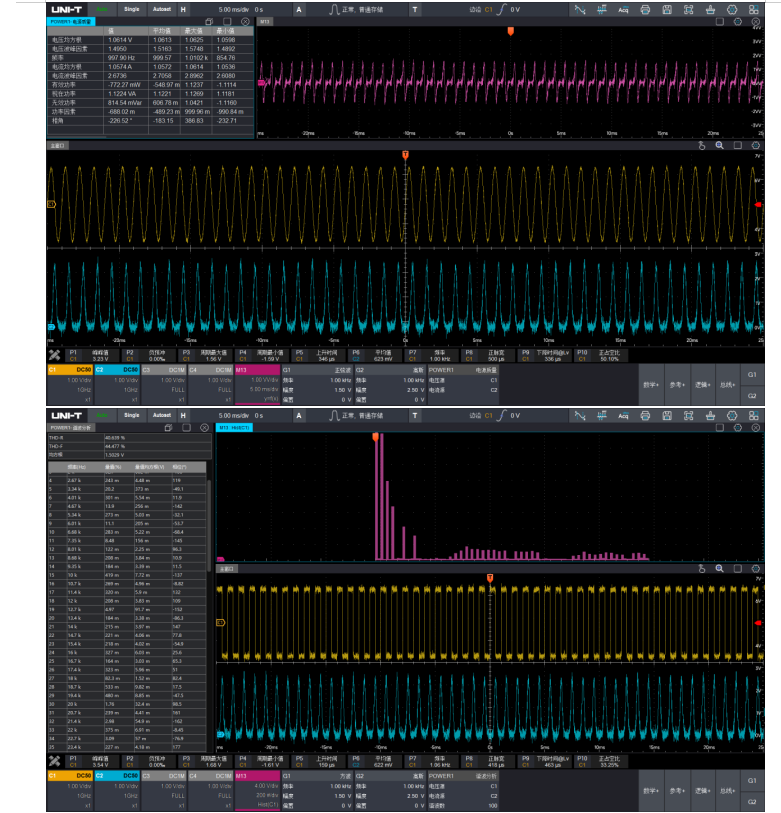Click the settings gear icon in bottom screen toolbar

pos(731,414)
